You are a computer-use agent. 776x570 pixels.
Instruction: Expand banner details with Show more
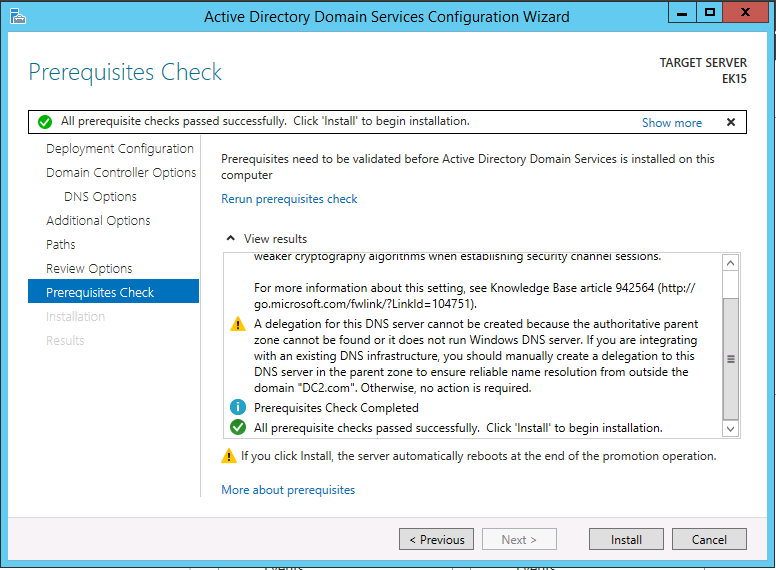point(671,123)
